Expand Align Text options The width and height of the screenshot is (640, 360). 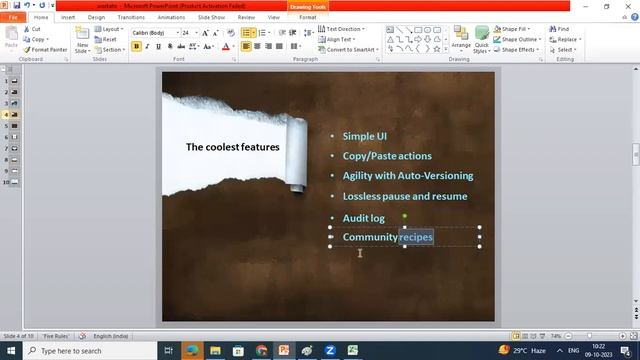point(337,39)
